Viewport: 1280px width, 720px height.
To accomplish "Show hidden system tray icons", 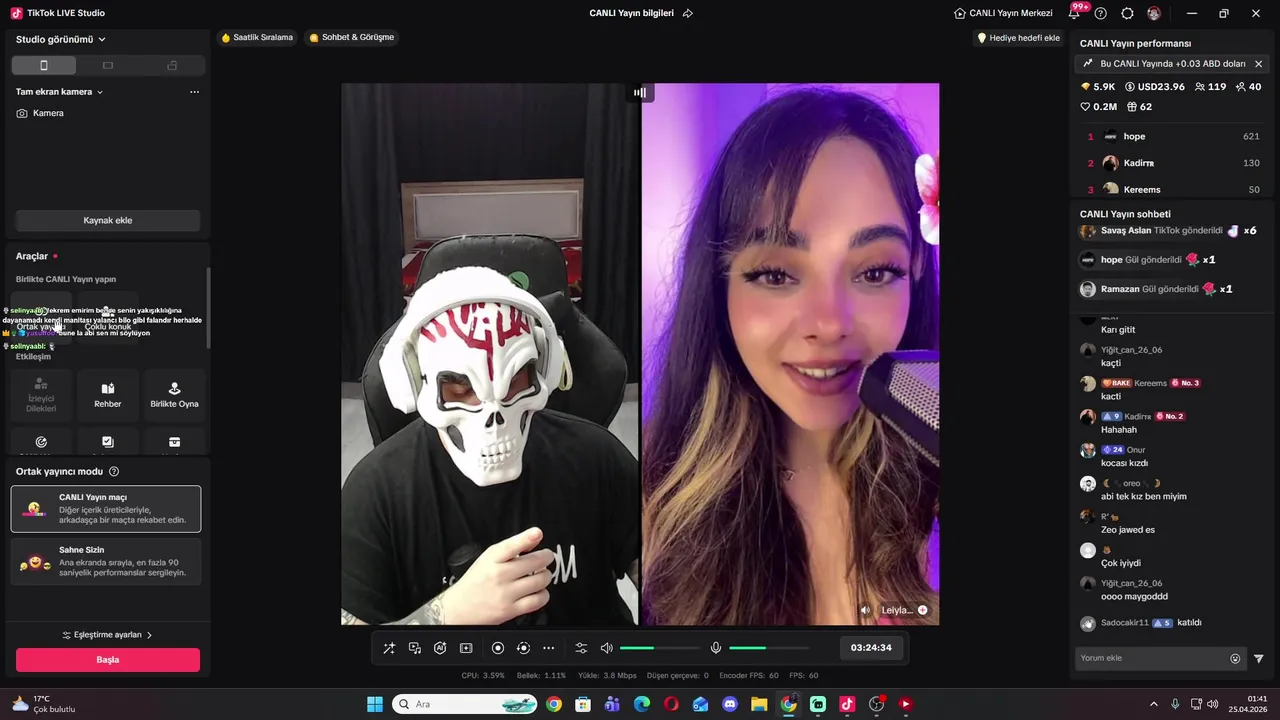I will pos(1154,704).
